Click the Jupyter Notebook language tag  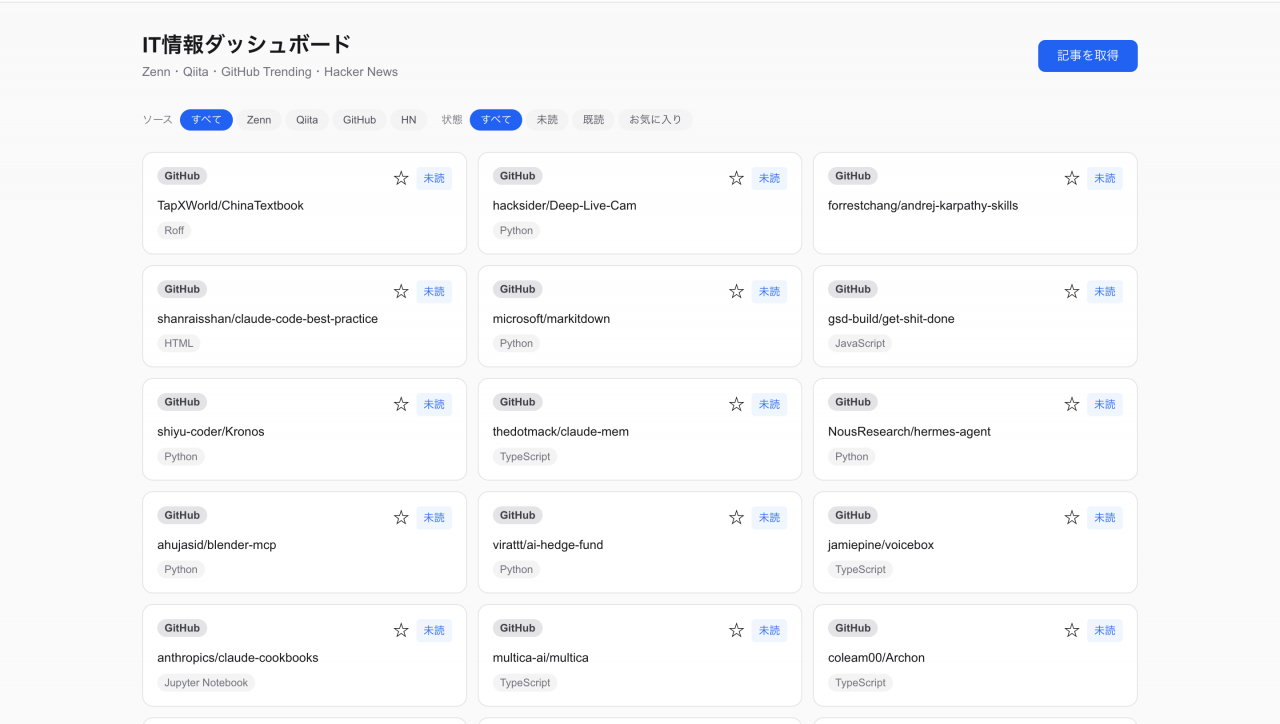(x=206, y=682)
